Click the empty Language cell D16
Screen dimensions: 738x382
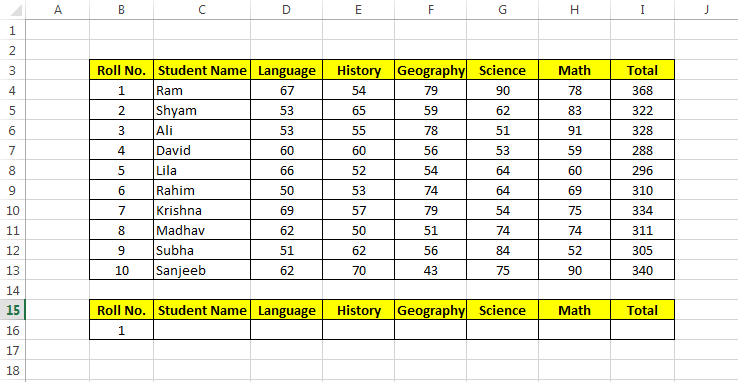tap(286, 330)
